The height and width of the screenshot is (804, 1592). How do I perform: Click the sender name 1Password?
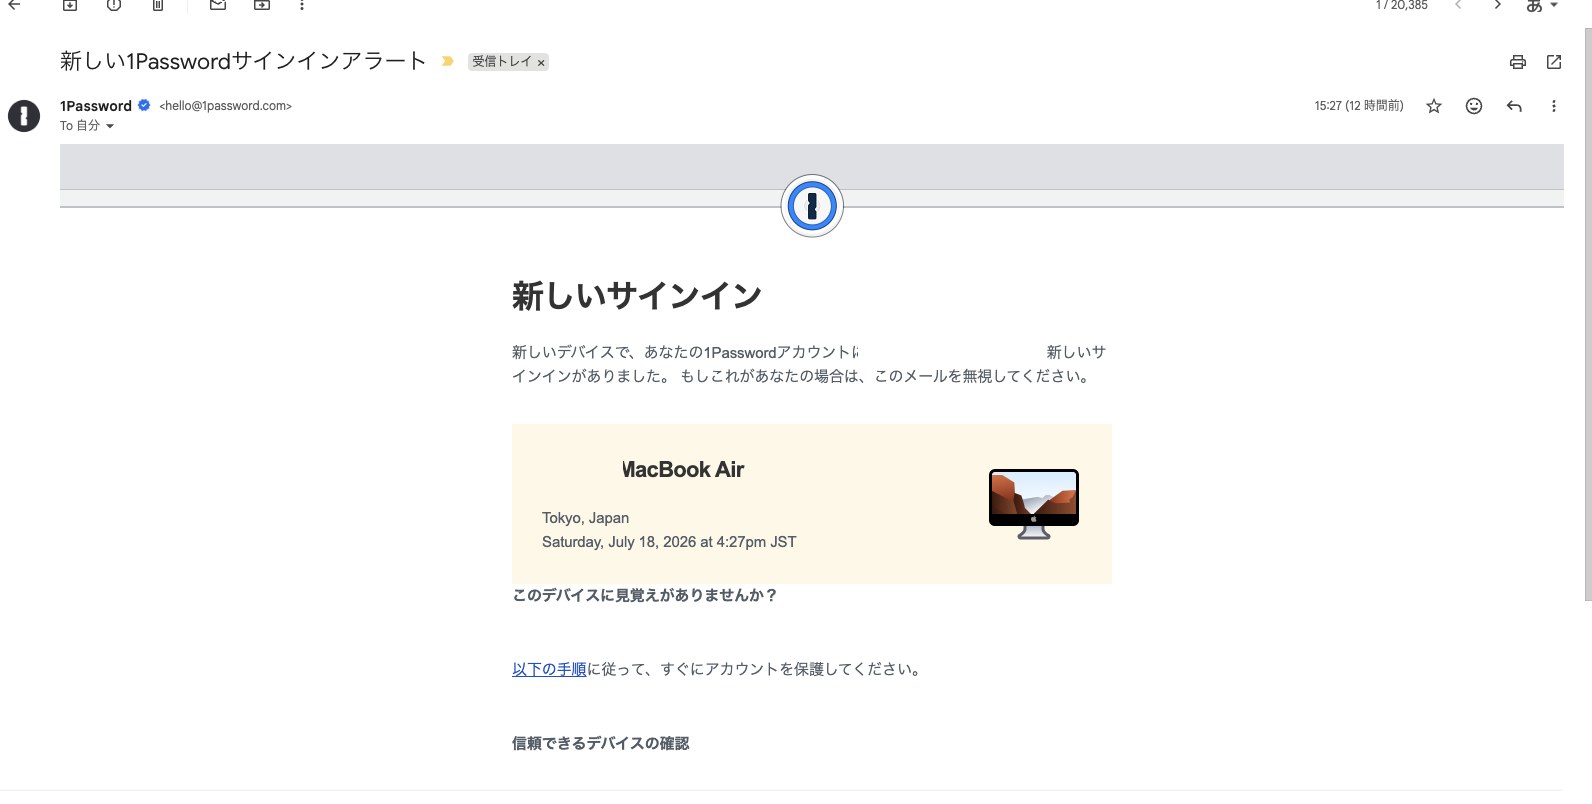coord(96,106)
